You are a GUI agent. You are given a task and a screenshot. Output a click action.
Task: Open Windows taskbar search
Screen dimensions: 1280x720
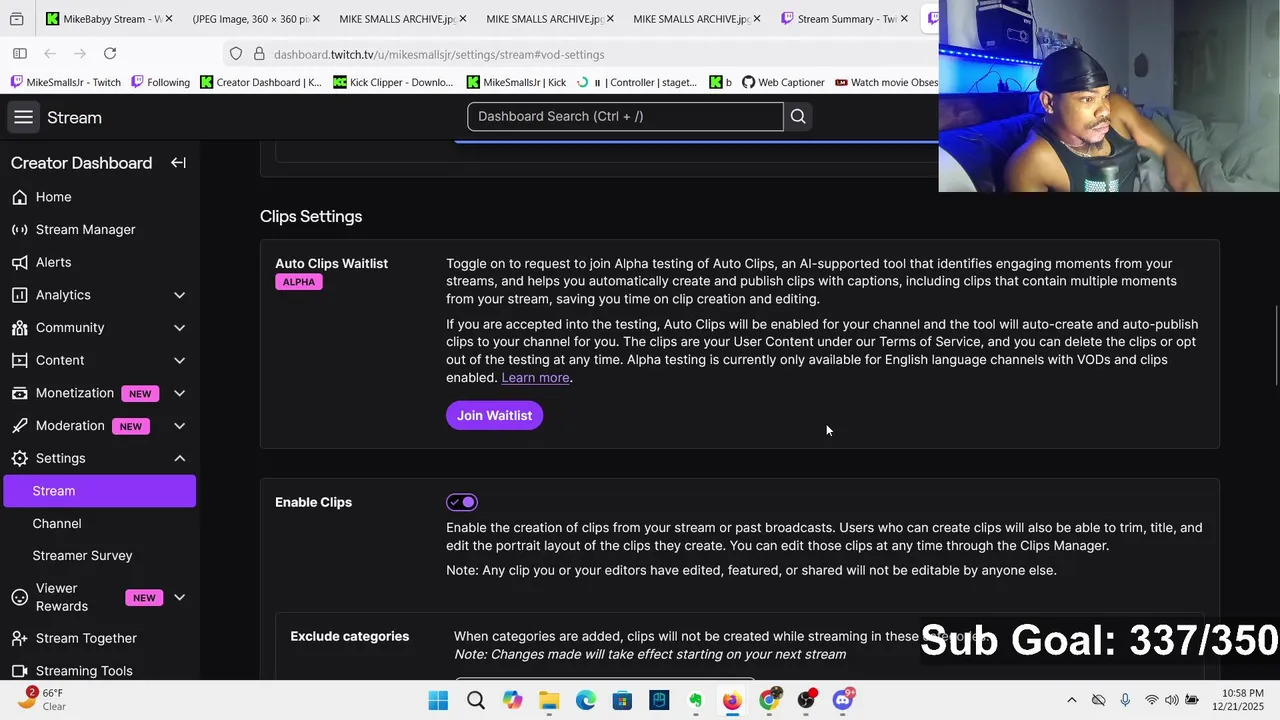(x=475, y=700)
